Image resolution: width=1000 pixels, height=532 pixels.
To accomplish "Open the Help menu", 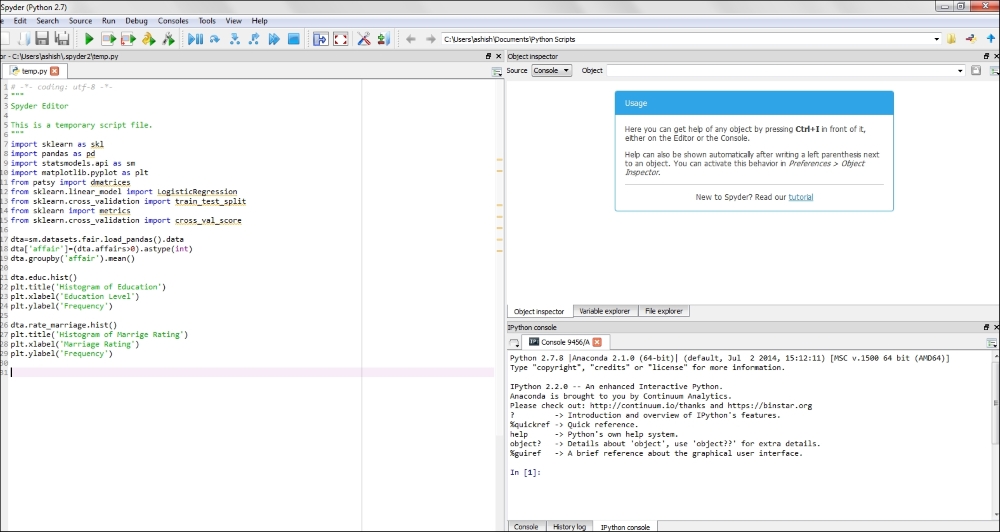I will click(x=260, y=20).
